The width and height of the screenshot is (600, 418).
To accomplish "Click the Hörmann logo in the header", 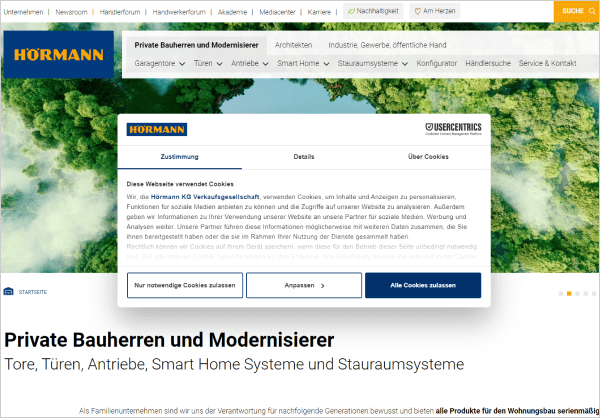I will click(x=58, y=53).
